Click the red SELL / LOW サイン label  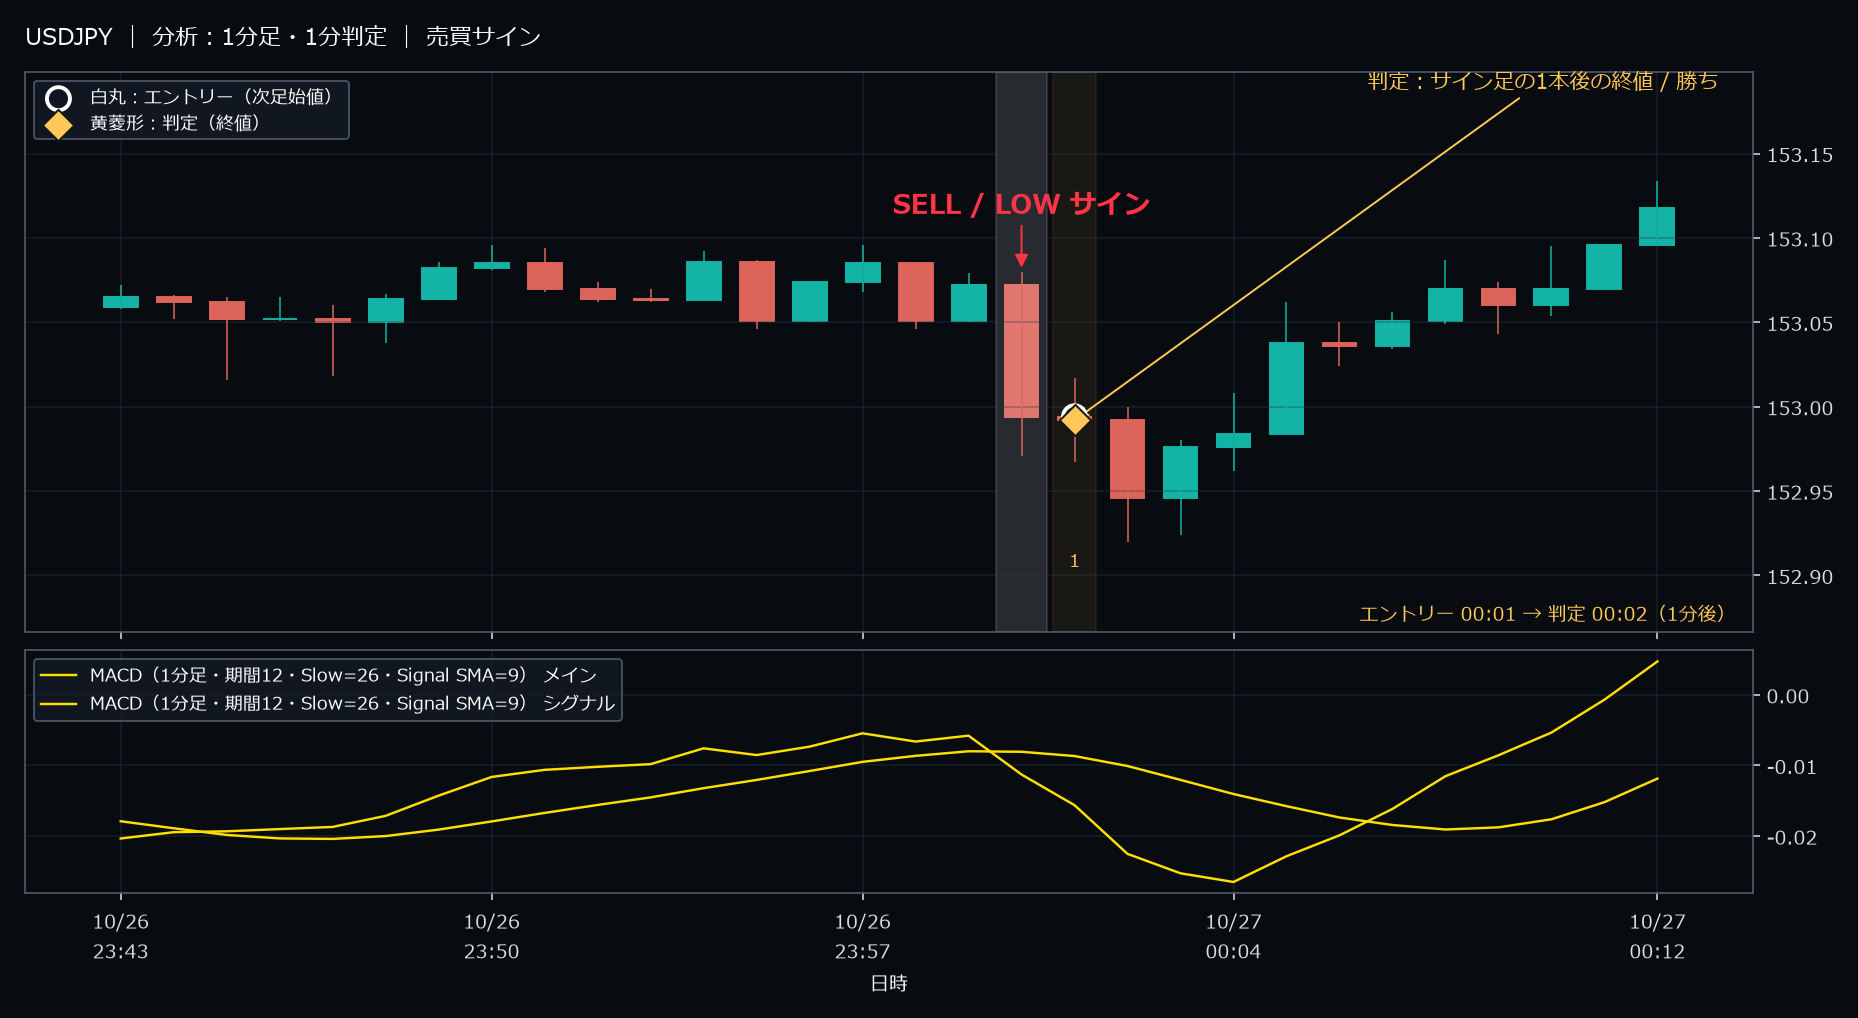(x=1021, y=204)
